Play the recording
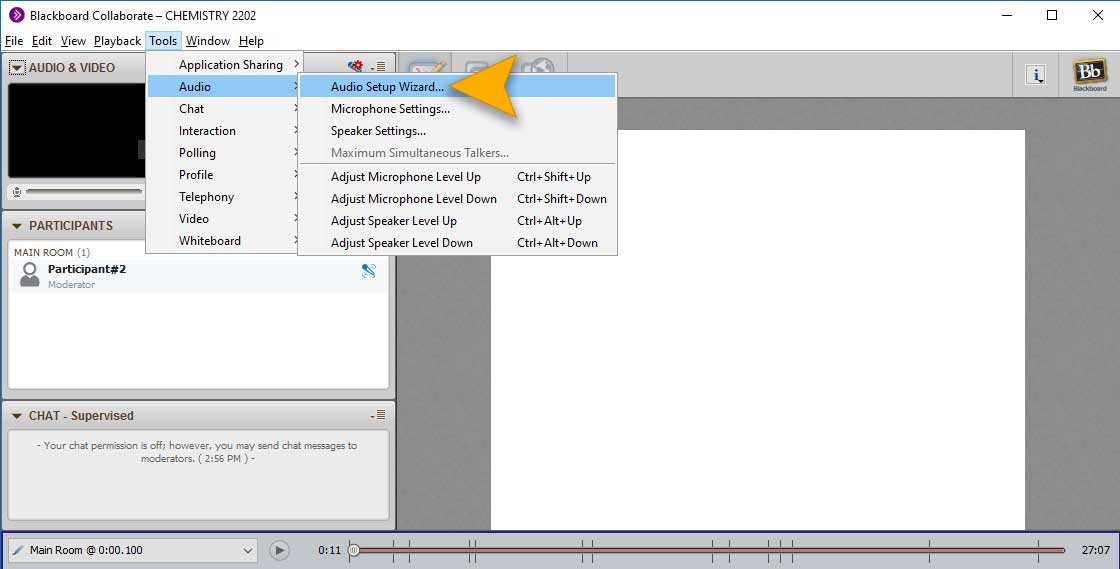 tap(279, 550)
